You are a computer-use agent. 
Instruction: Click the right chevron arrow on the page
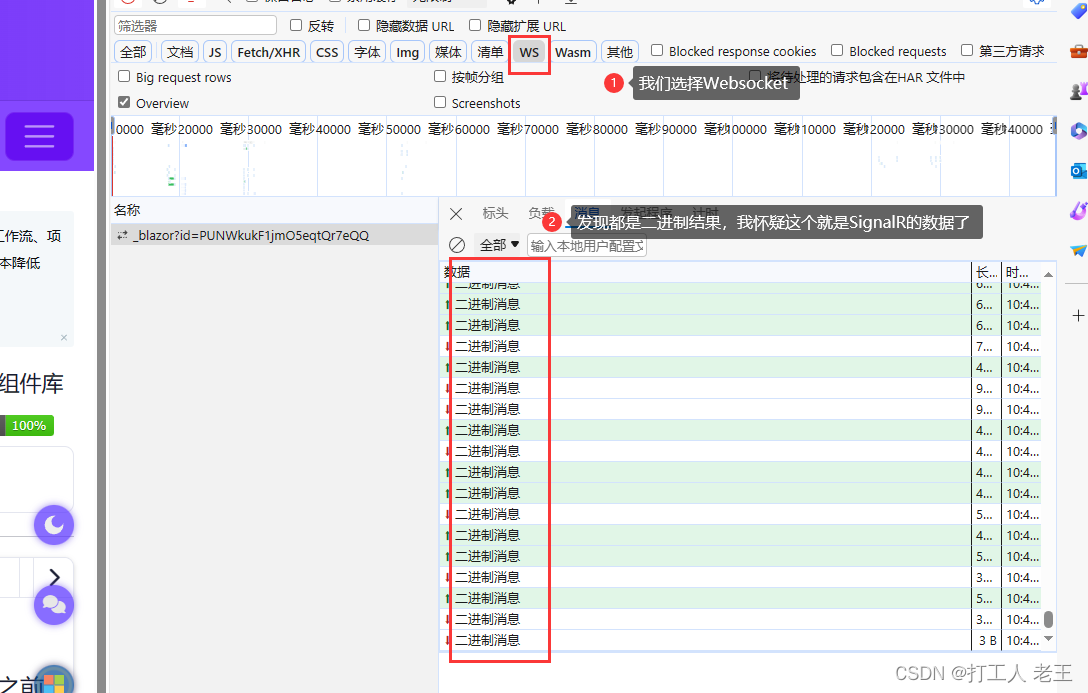pos(55,576)
